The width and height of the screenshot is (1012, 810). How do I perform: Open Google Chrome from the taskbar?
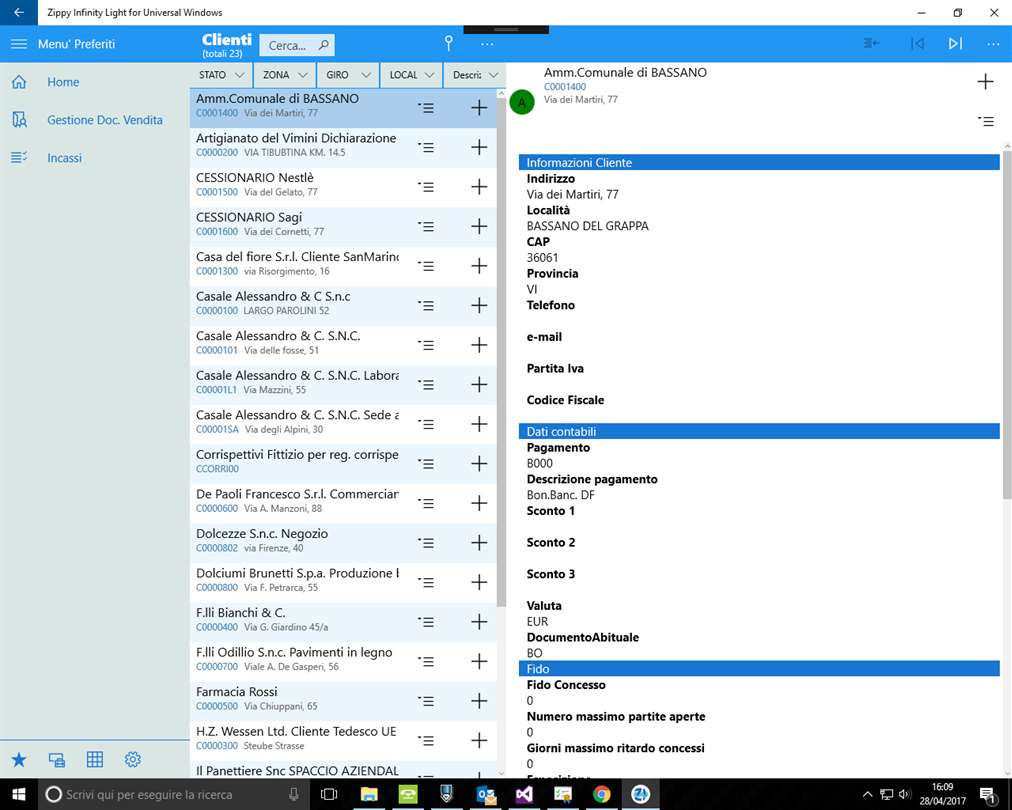602,794
